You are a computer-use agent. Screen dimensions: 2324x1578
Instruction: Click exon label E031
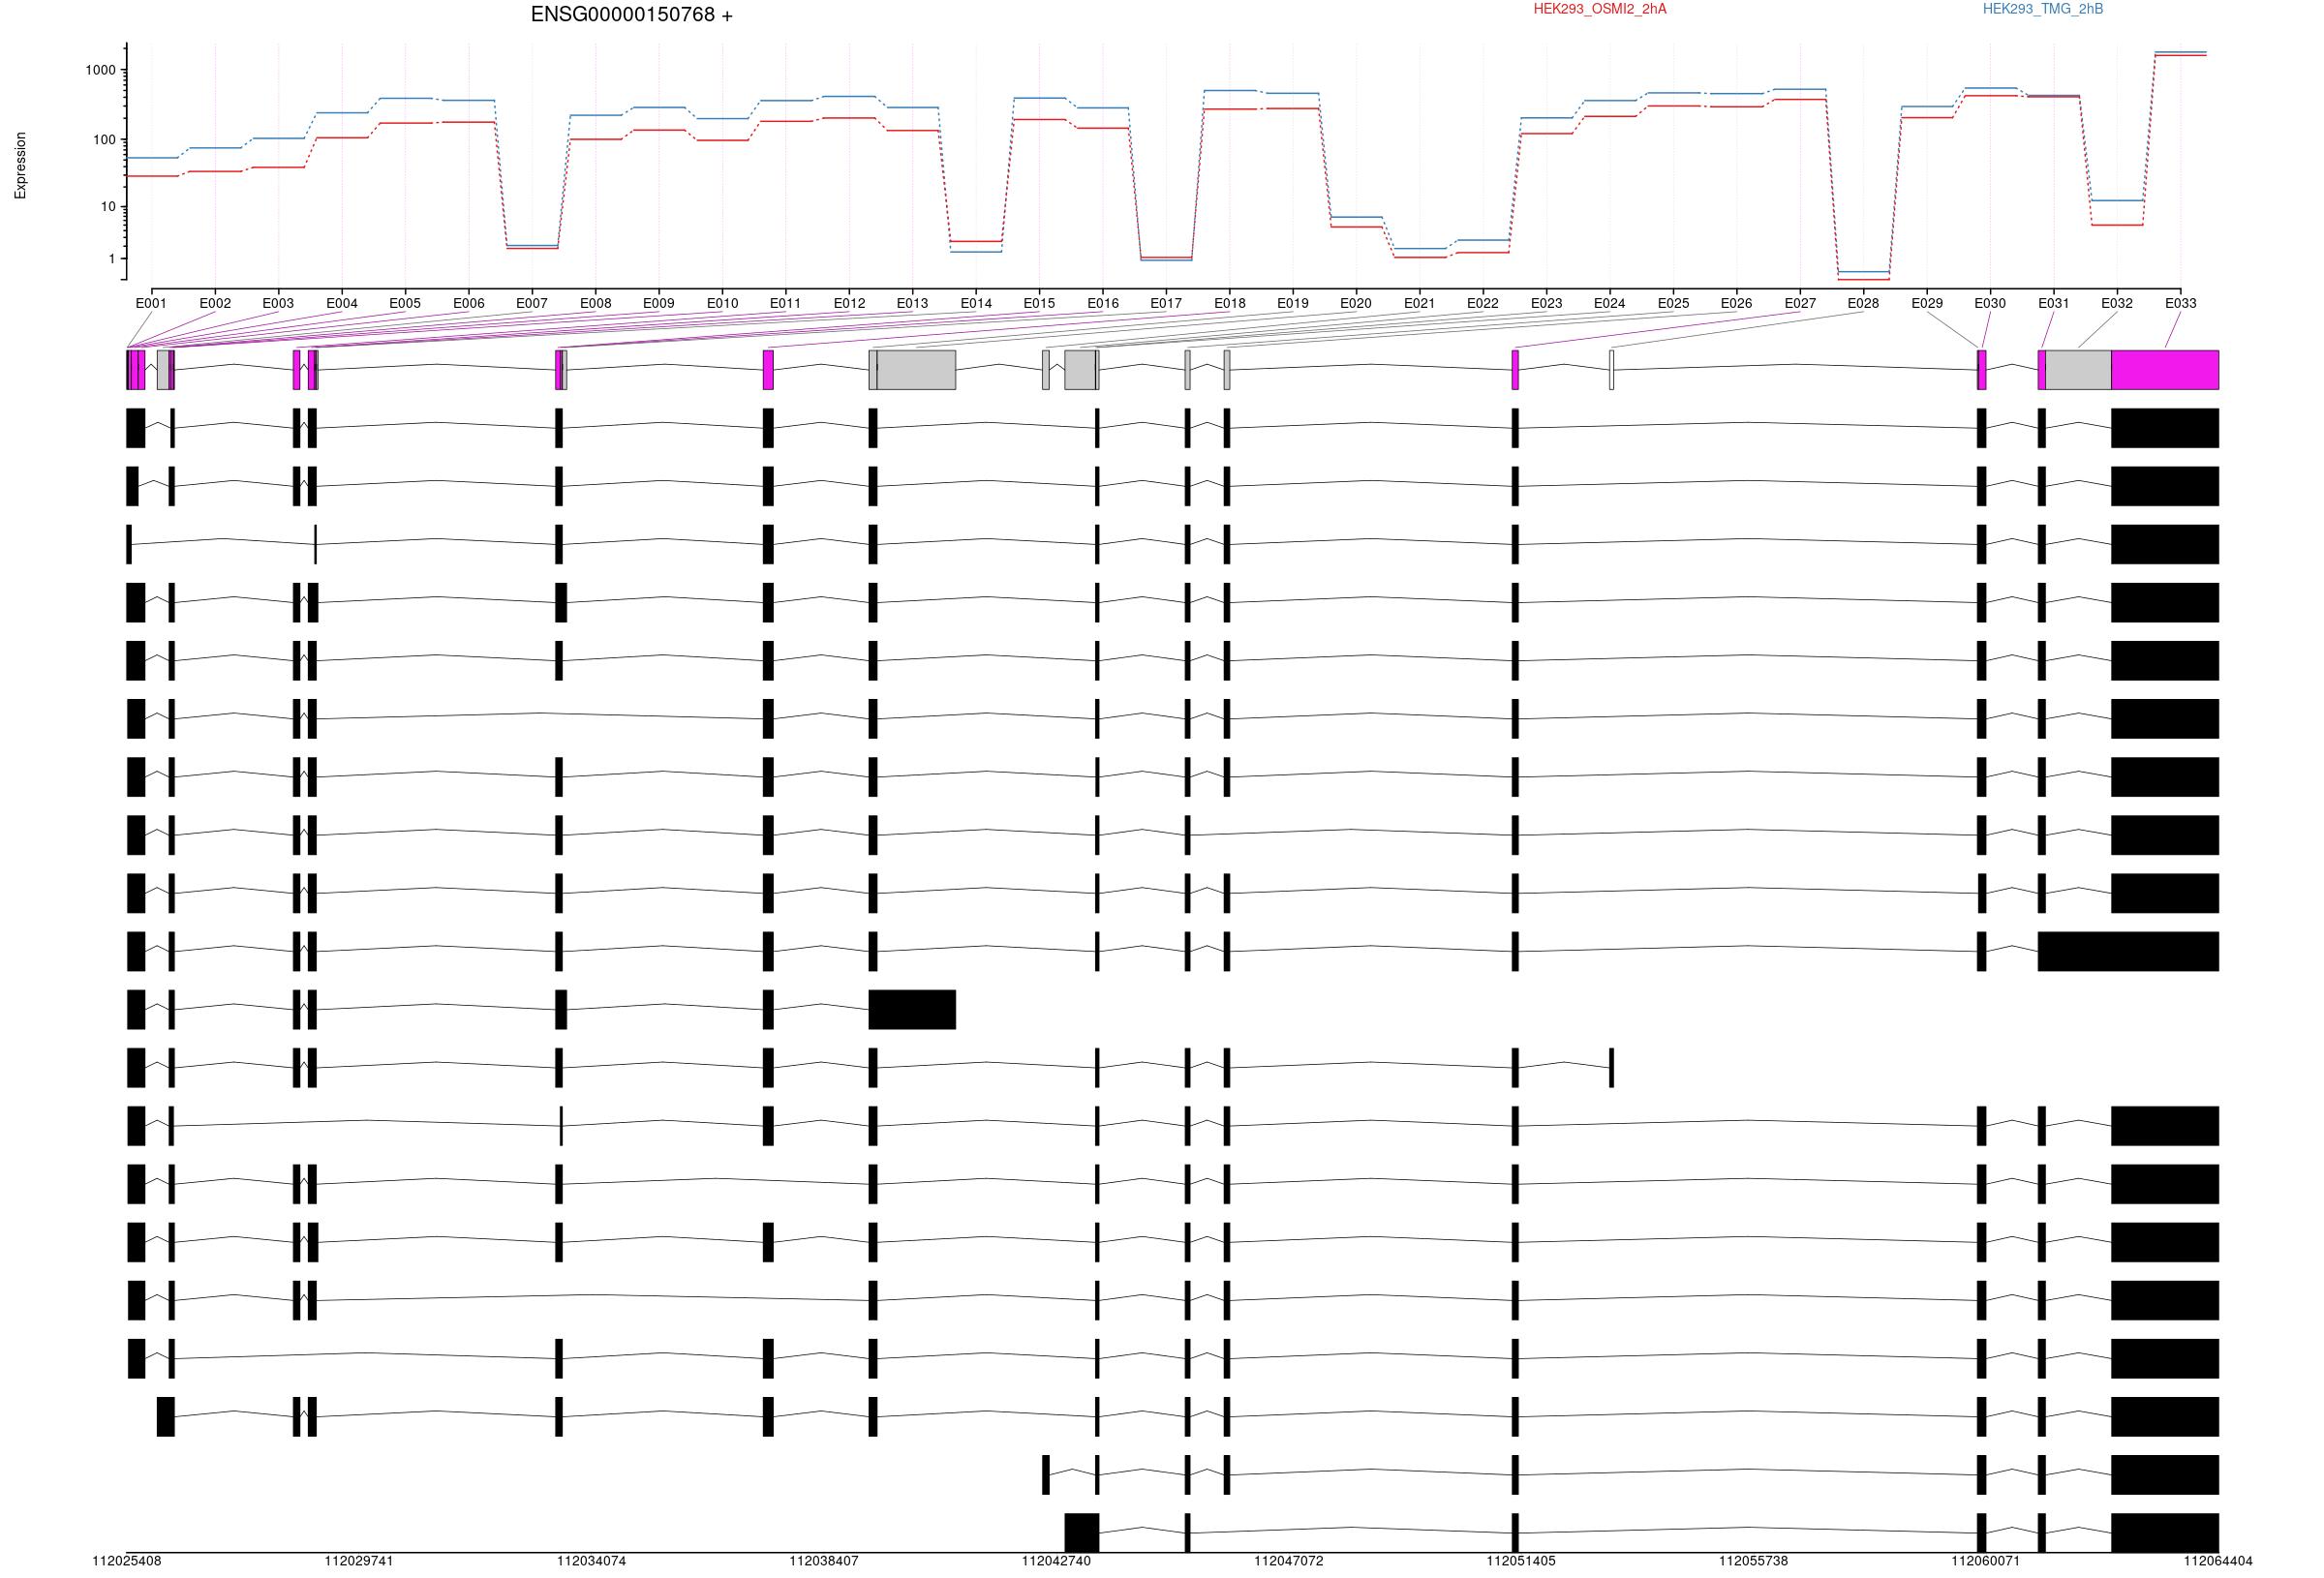(x=2055, y=303)
